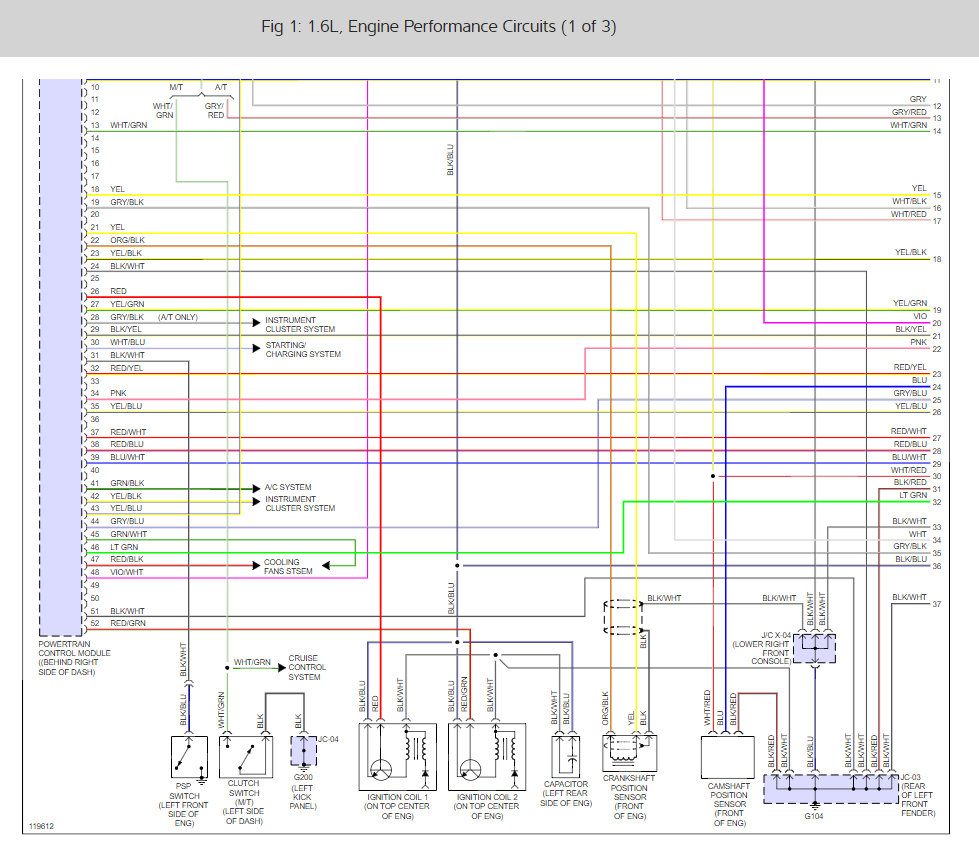This screenshot has height=847, width=979.
Task: Click the IGNITION COIL 2 caption
Action: (487, 806)
